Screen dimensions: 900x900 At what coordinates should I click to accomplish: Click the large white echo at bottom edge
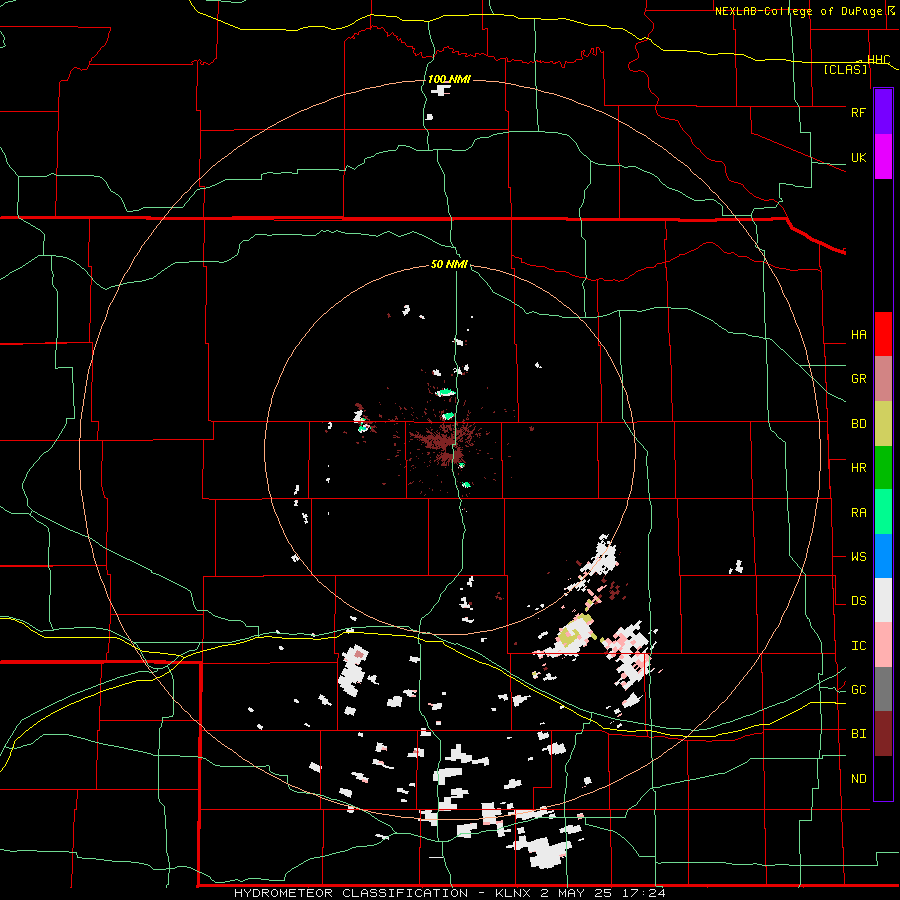tap(544, 851)
